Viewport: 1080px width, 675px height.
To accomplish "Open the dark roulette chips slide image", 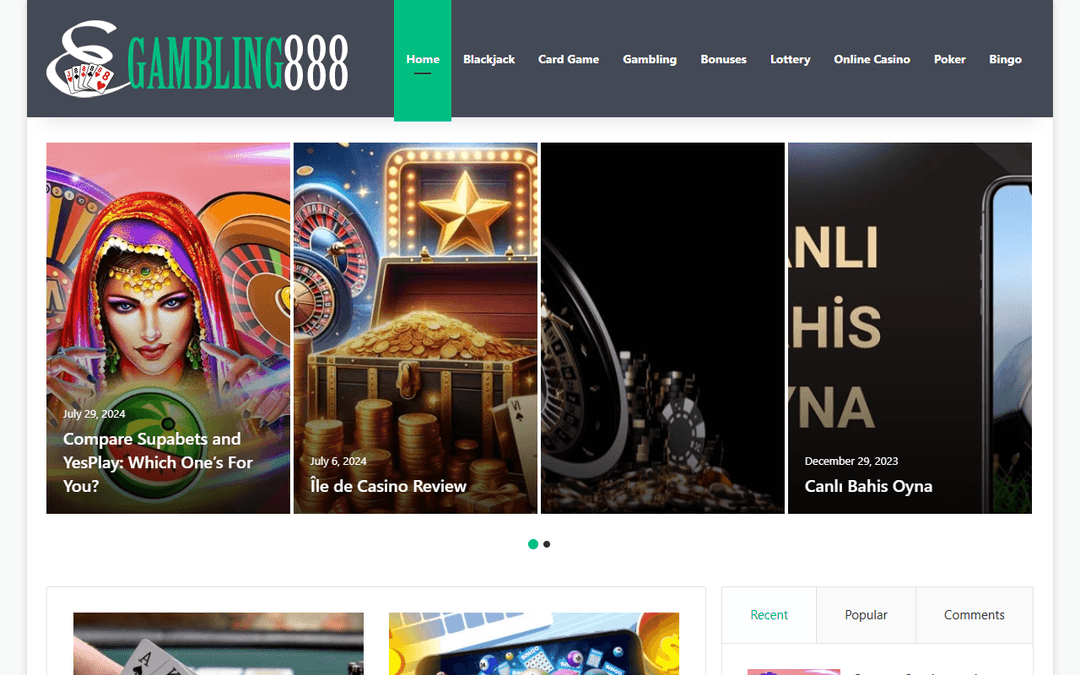I will pos(663,328).
